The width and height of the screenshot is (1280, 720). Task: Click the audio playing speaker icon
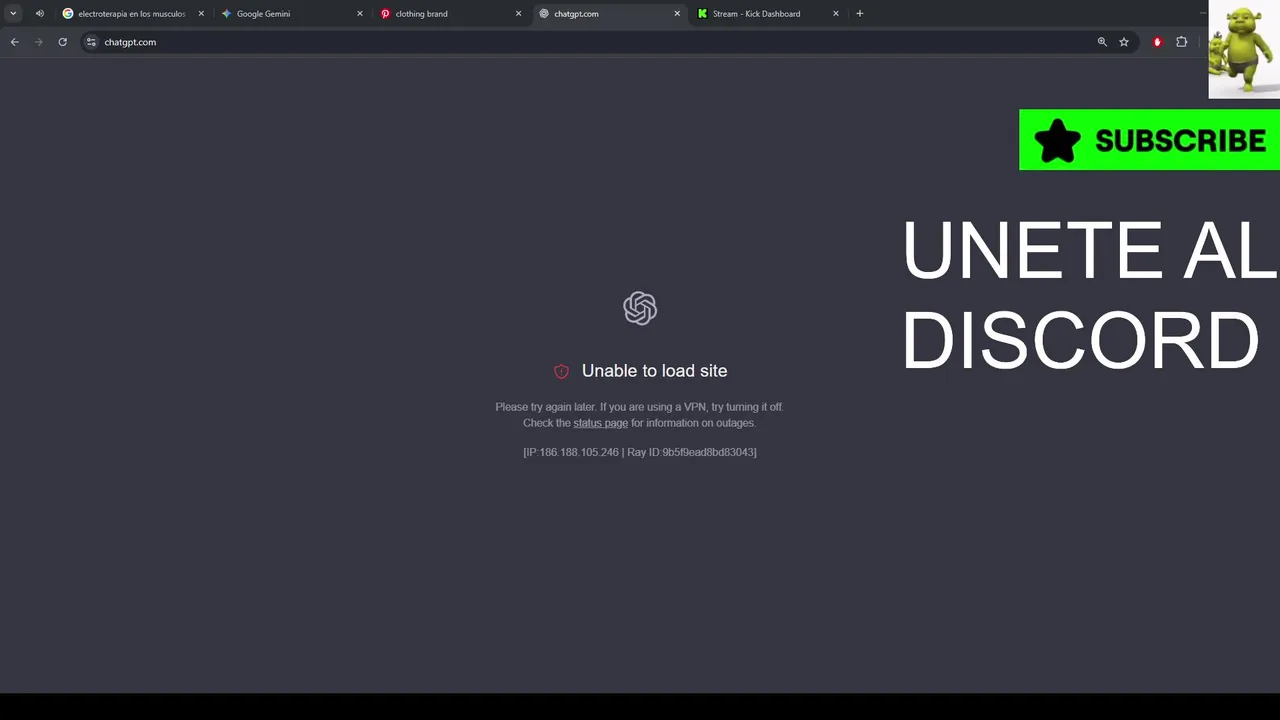pyautogui.click(x=40, y=14)
